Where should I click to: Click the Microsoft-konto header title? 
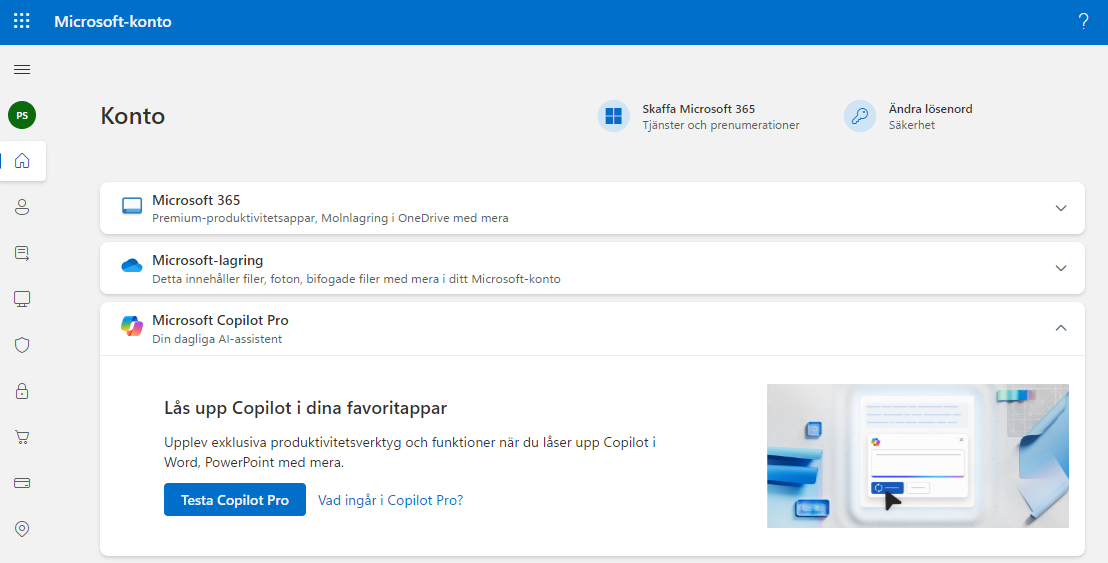113,21
